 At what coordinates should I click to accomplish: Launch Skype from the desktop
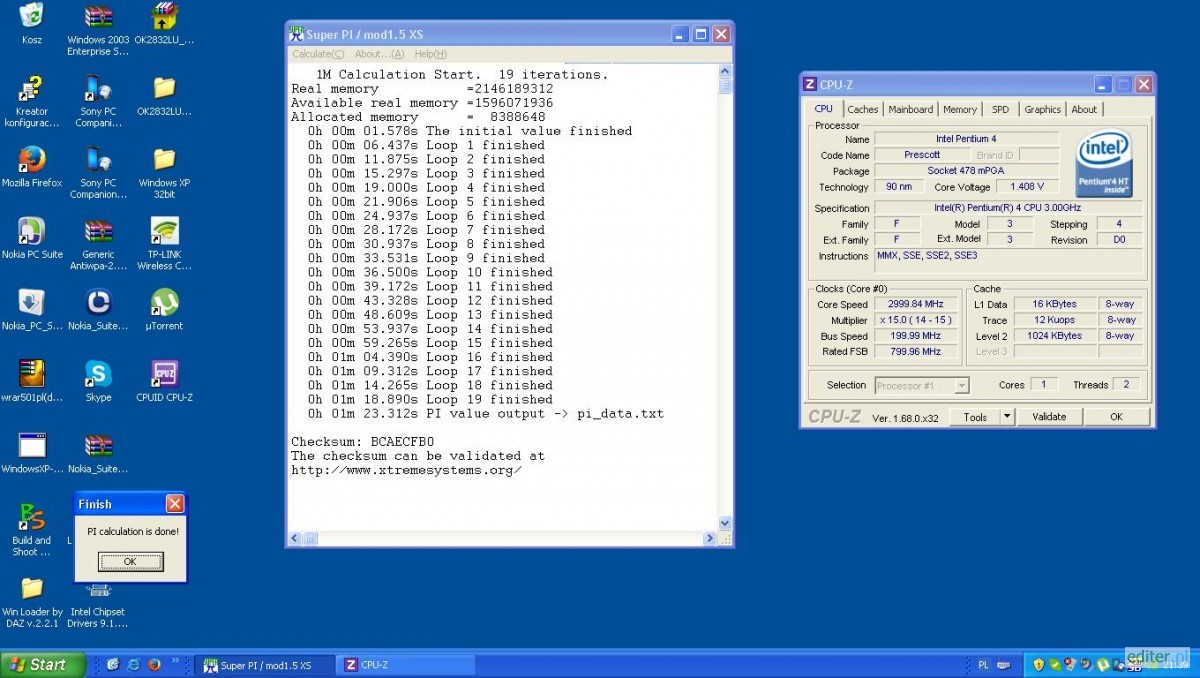pos(98,374)
